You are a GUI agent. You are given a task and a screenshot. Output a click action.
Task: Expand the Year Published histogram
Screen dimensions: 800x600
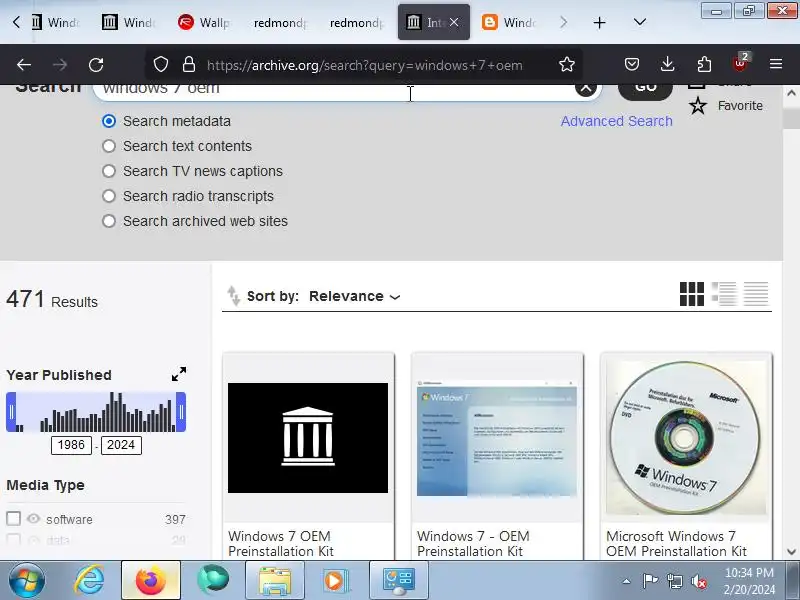coord(179,374)
